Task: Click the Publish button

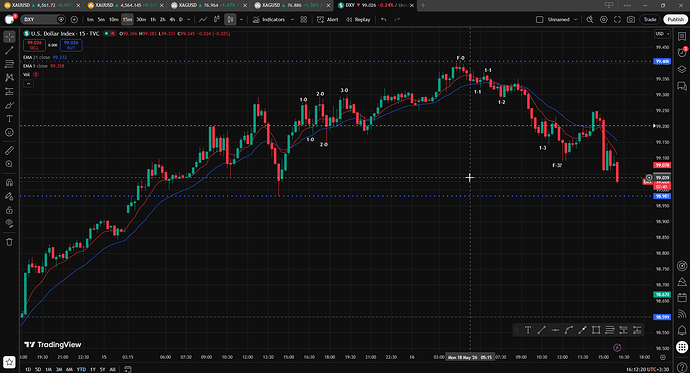Action: click(x=676, y=19)
